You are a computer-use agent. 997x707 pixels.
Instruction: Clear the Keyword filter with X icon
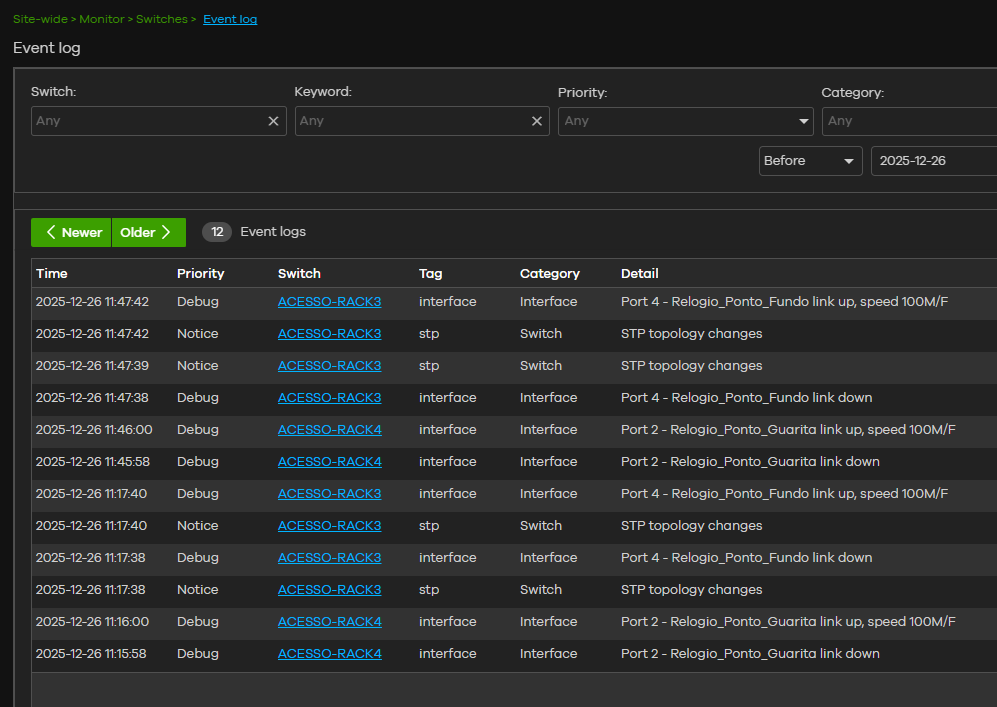pos(537,121)
